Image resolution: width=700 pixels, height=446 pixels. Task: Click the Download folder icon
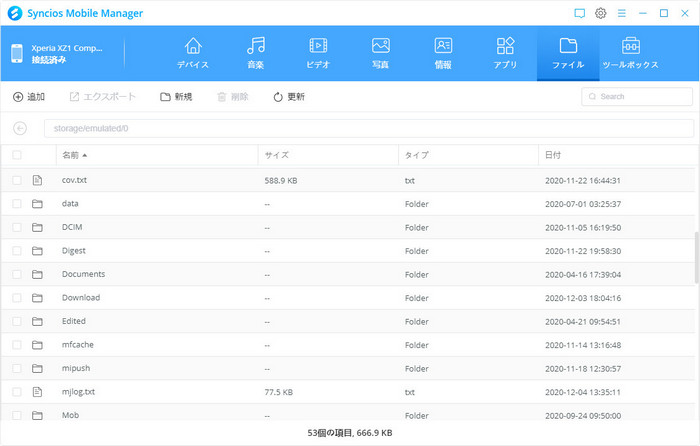(x=38, y=298)
